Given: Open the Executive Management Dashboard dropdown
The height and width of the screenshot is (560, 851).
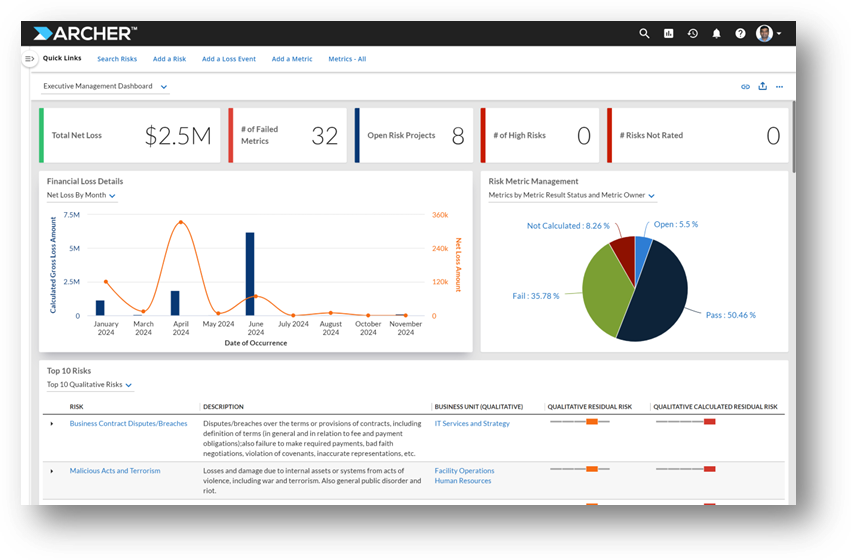Looking at the screenshot, I should click(105, 86).
